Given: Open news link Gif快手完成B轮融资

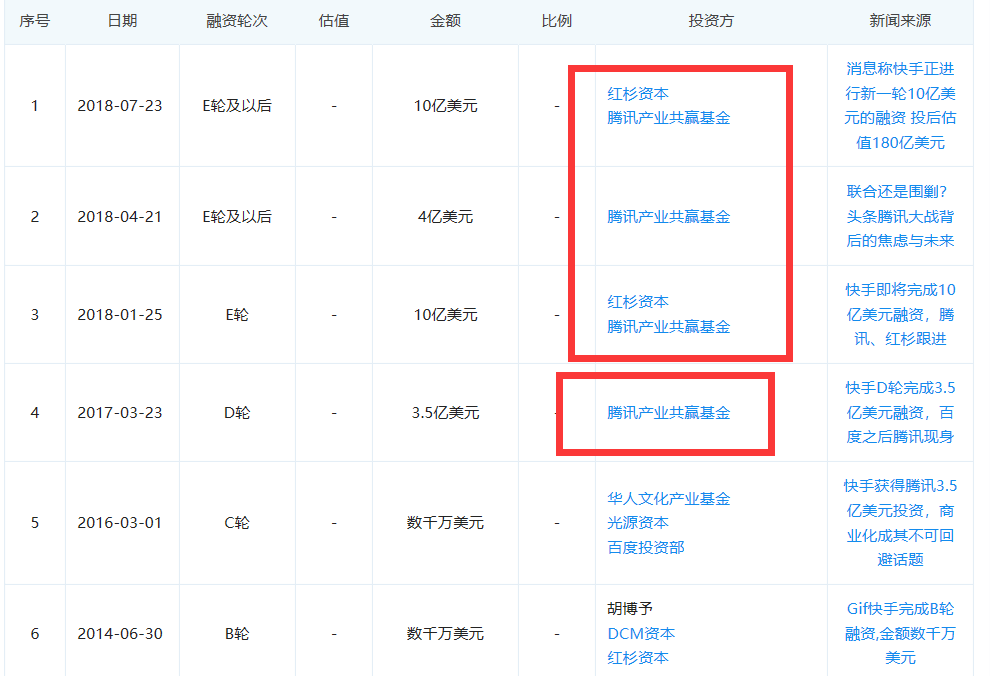Looking at the screenshot, I should [900, 633].
